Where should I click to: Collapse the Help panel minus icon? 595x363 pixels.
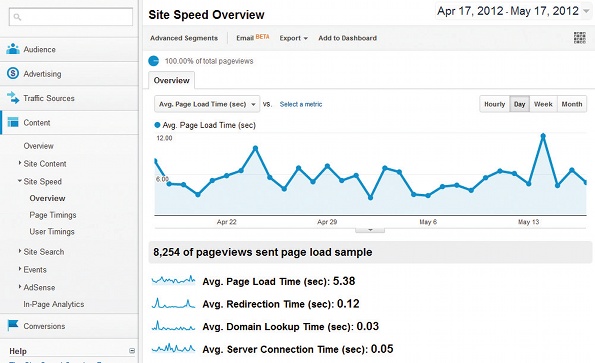click(132, 351)
